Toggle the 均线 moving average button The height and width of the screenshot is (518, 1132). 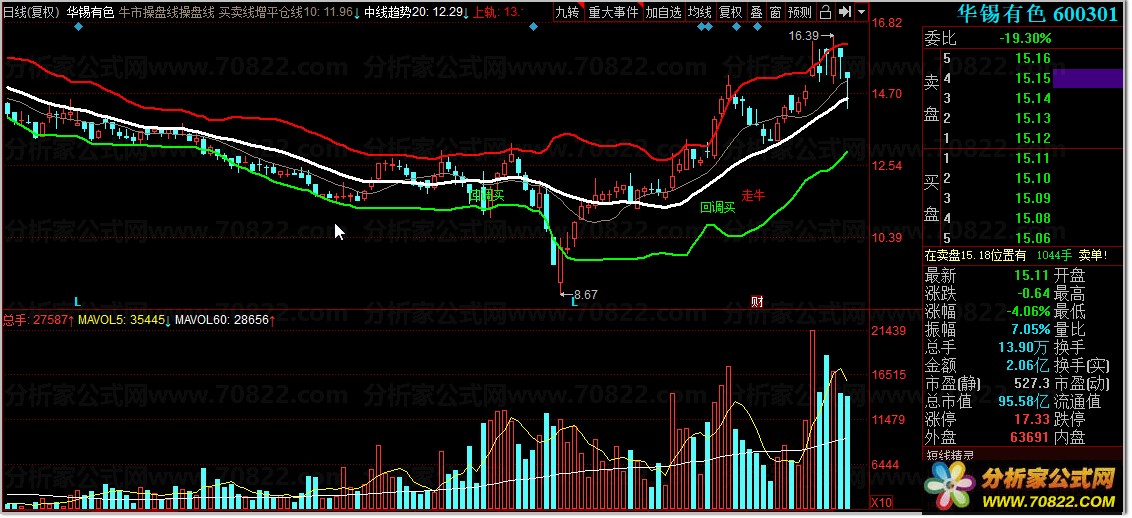tap(700, 12)
